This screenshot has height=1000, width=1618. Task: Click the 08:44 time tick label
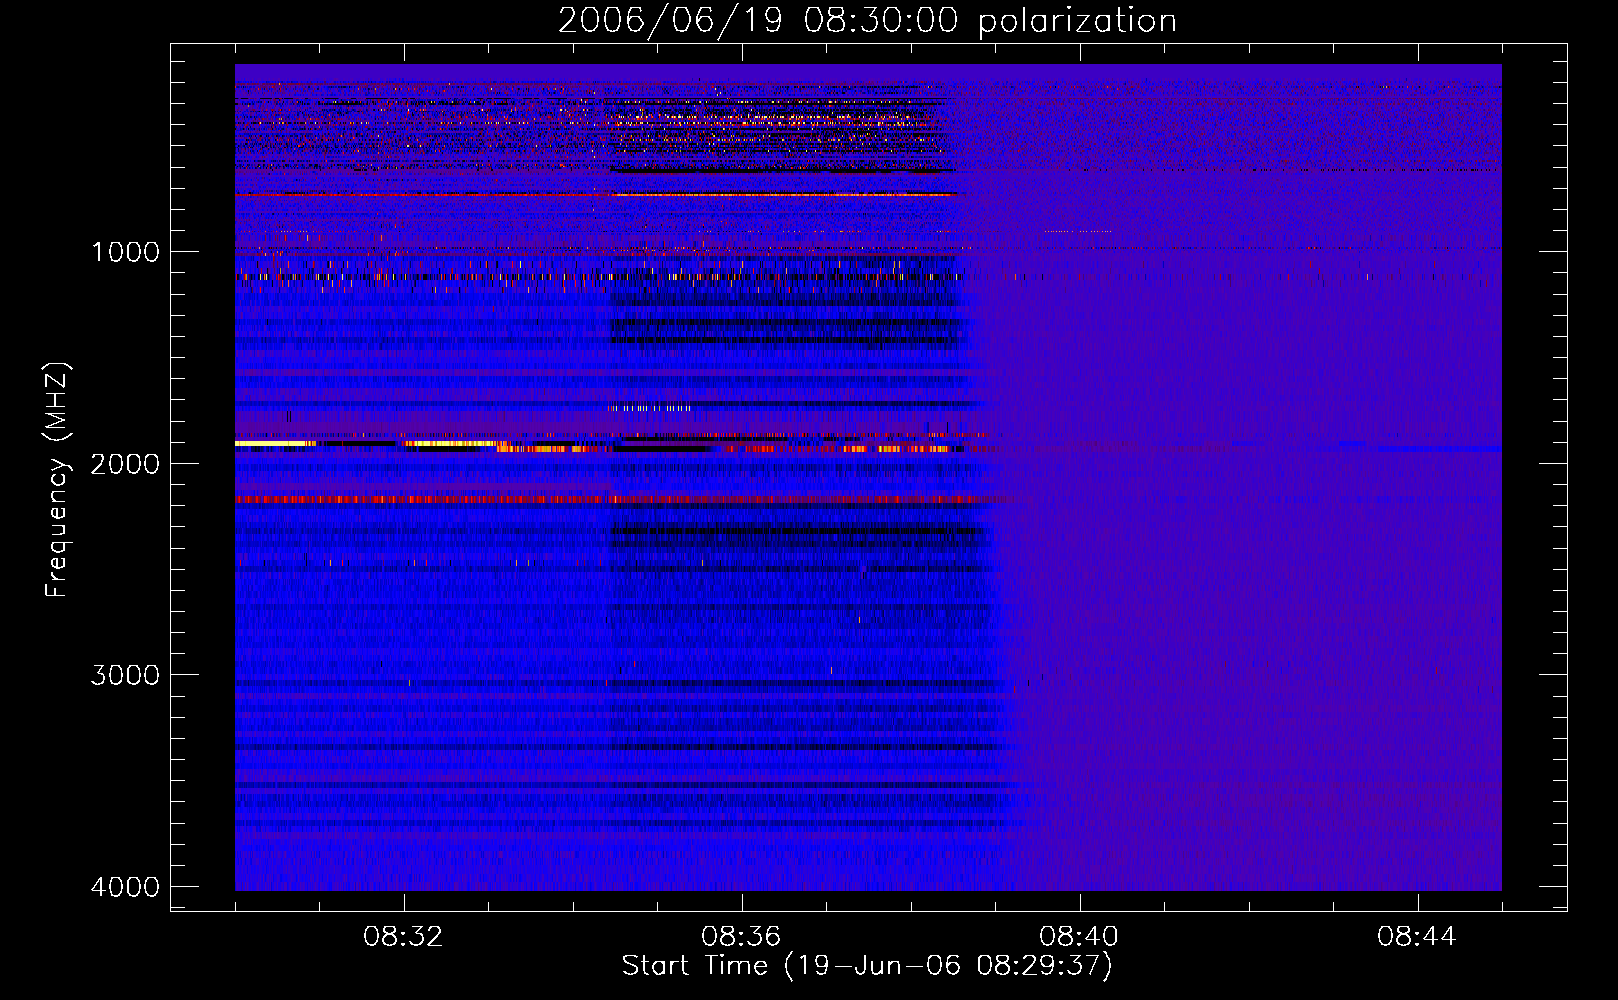pos(1417,937)
